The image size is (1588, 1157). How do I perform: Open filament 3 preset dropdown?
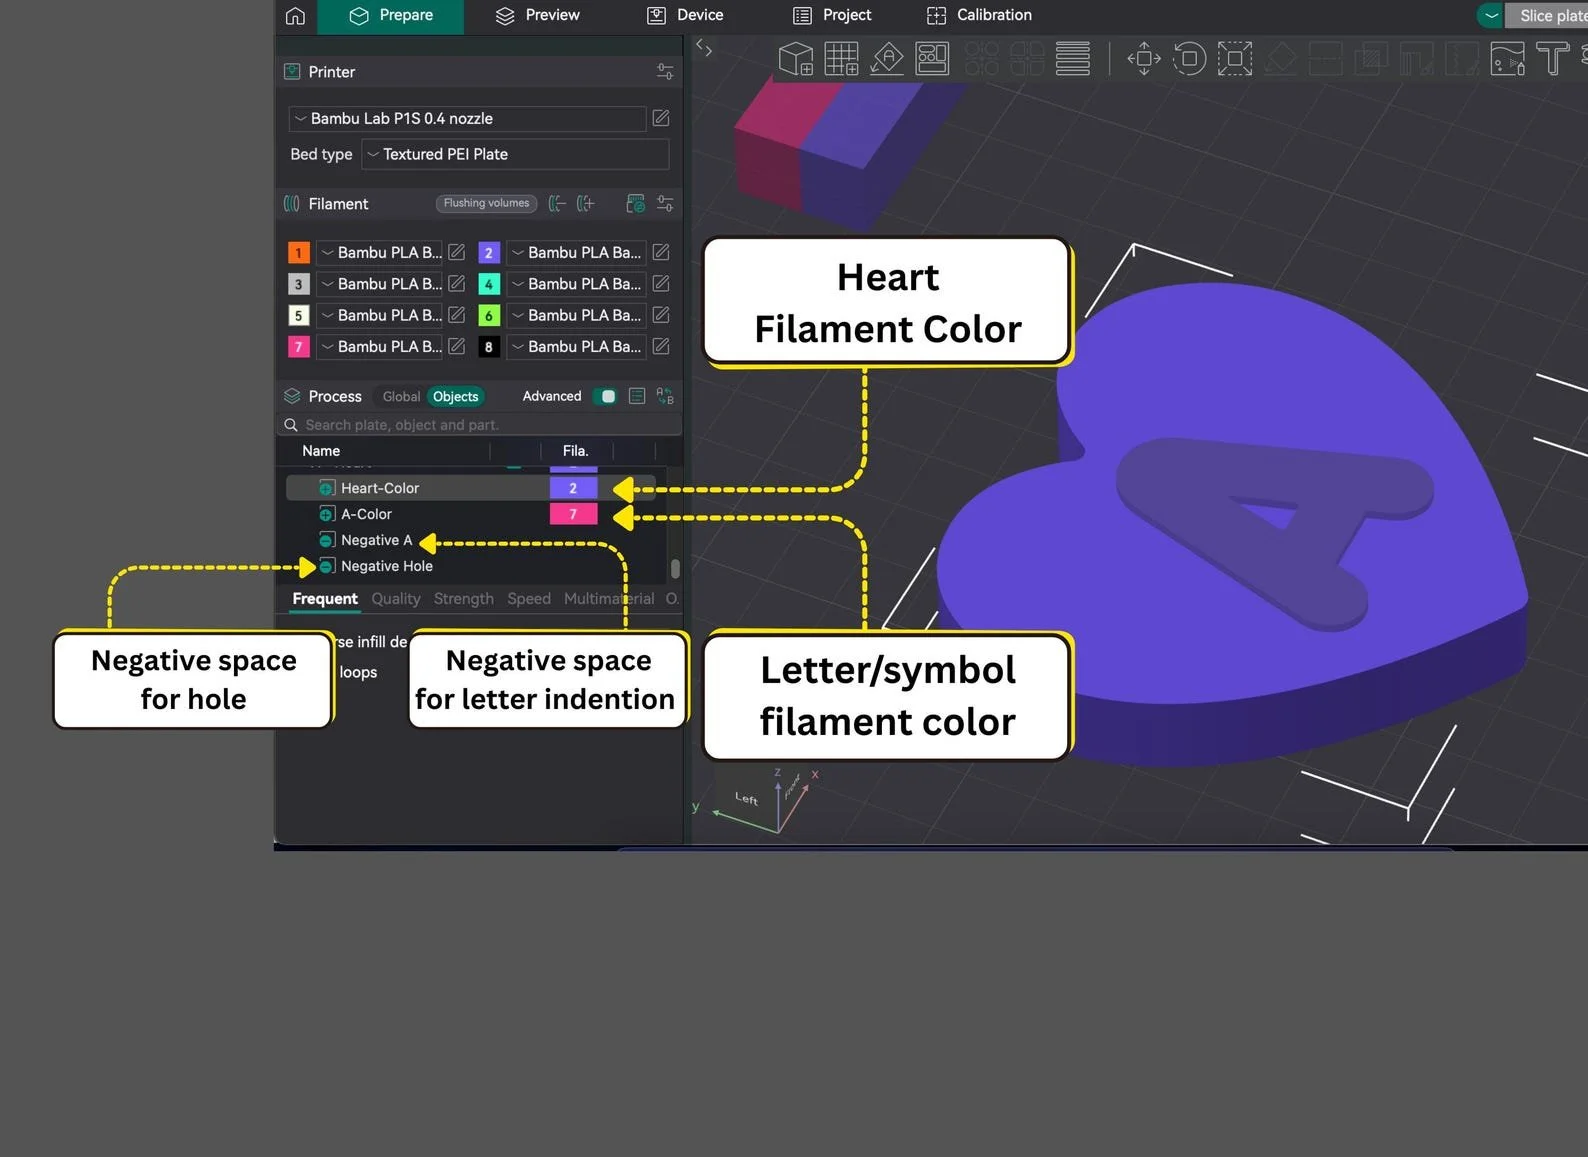379,284
